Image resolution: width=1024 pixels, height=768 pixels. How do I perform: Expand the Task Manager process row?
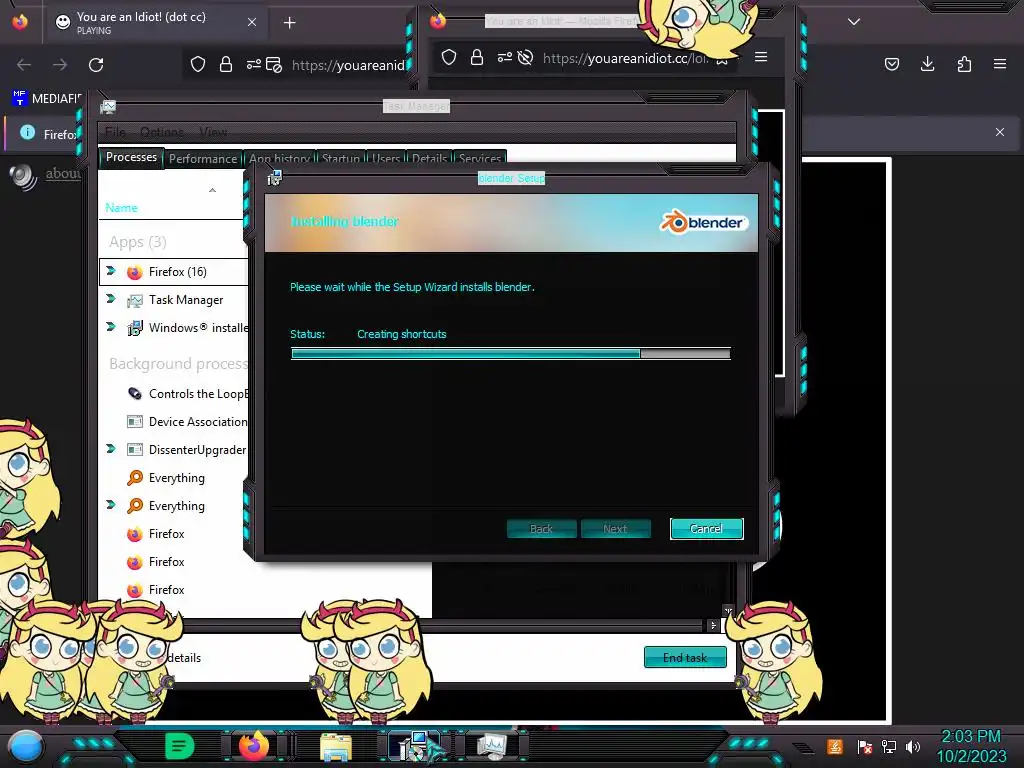111,299
